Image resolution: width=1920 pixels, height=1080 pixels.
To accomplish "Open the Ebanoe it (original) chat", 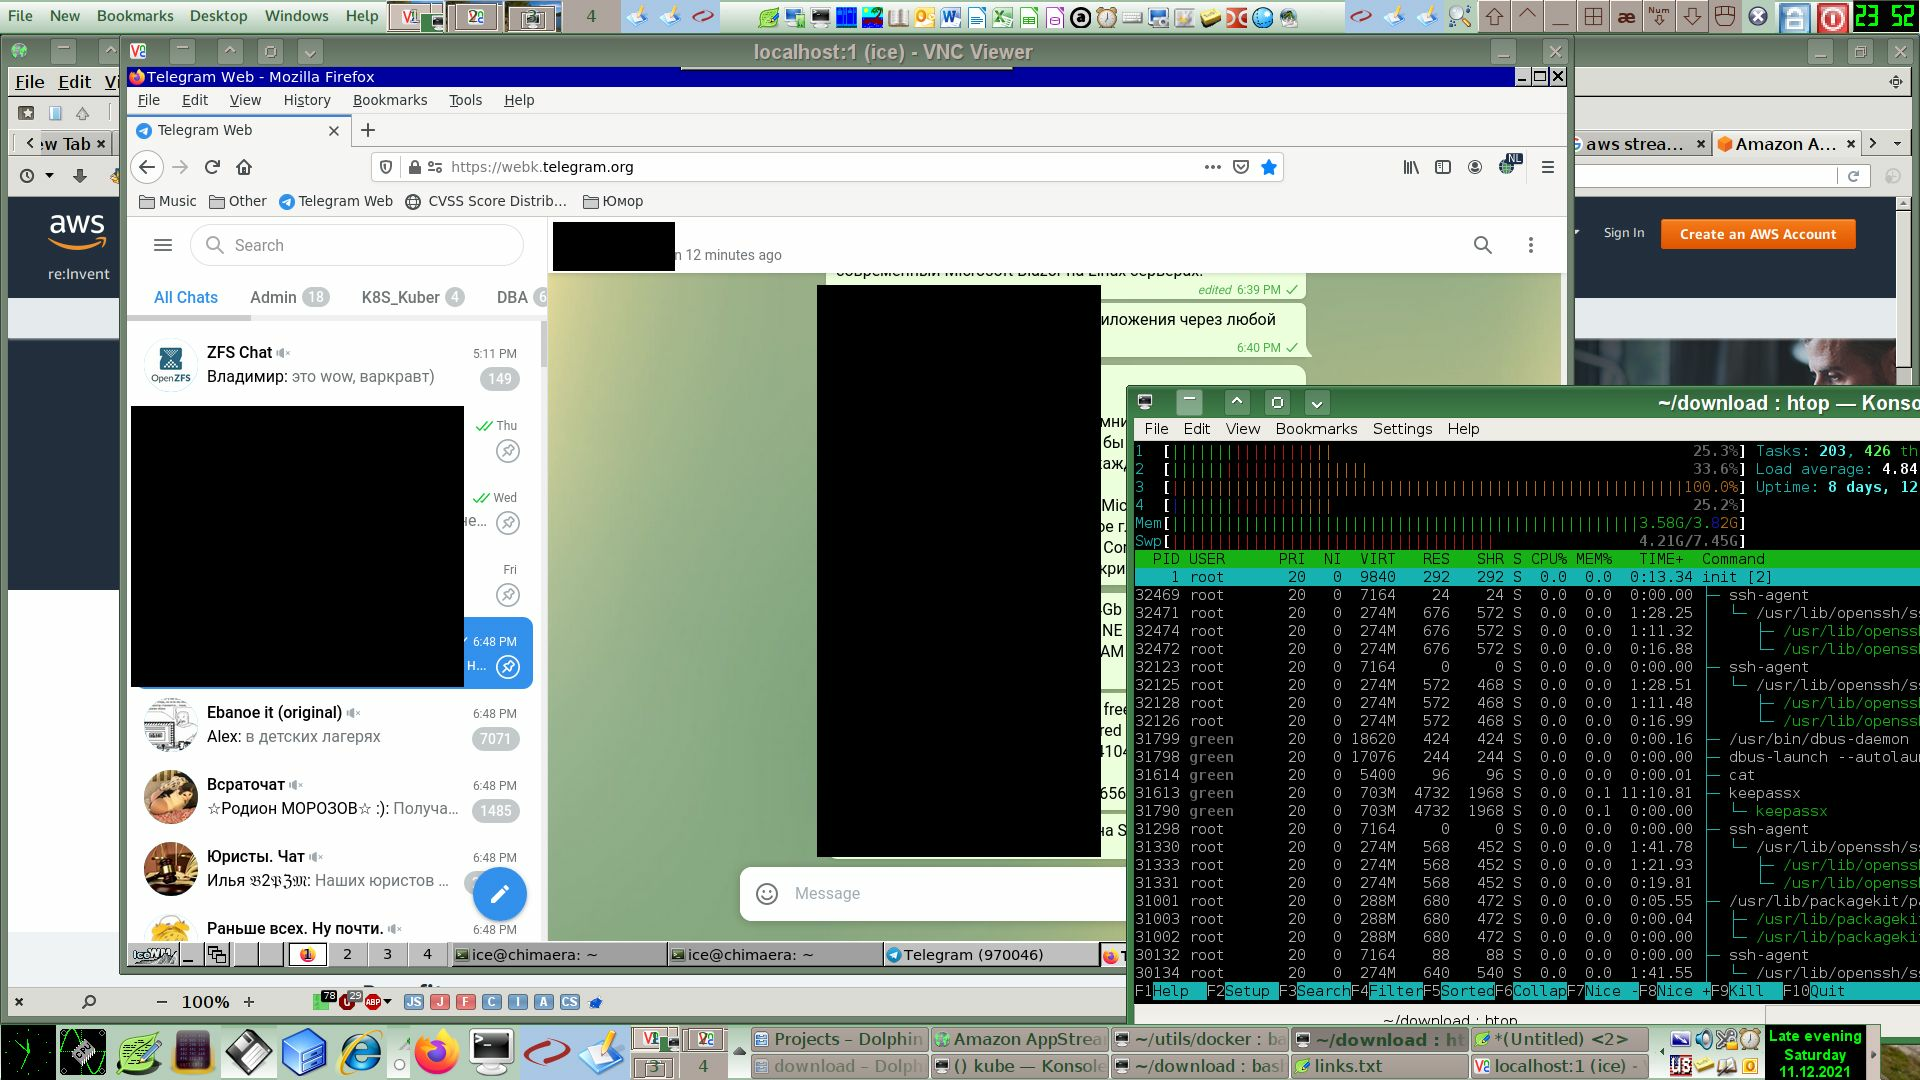I will pos(334,725).
